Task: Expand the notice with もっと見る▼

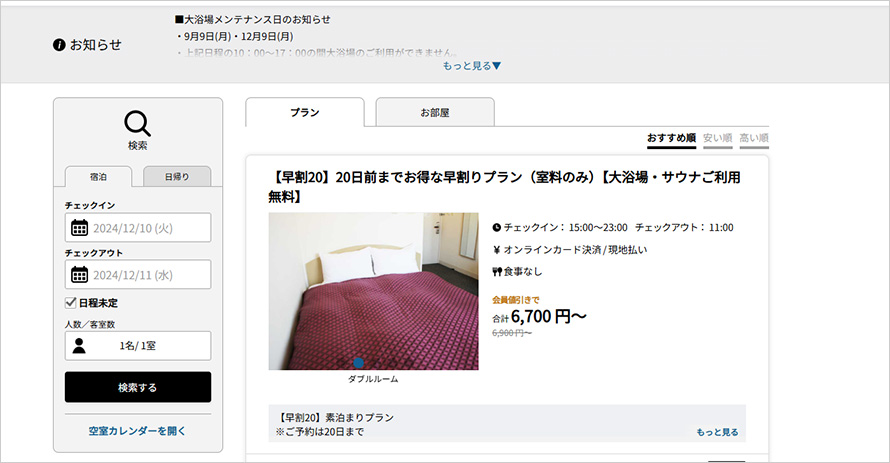Action: pyautogui.click(x=472, y=66)
